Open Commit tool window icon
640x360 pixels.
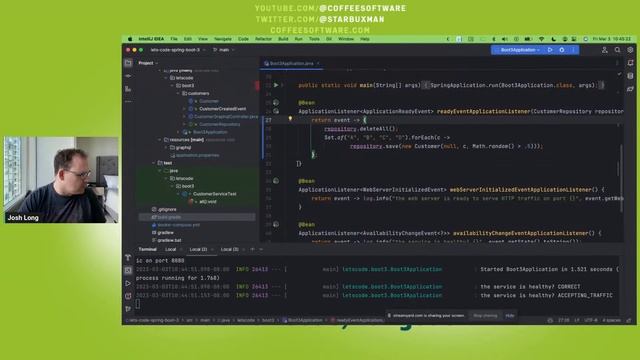[x=128, y=76]
